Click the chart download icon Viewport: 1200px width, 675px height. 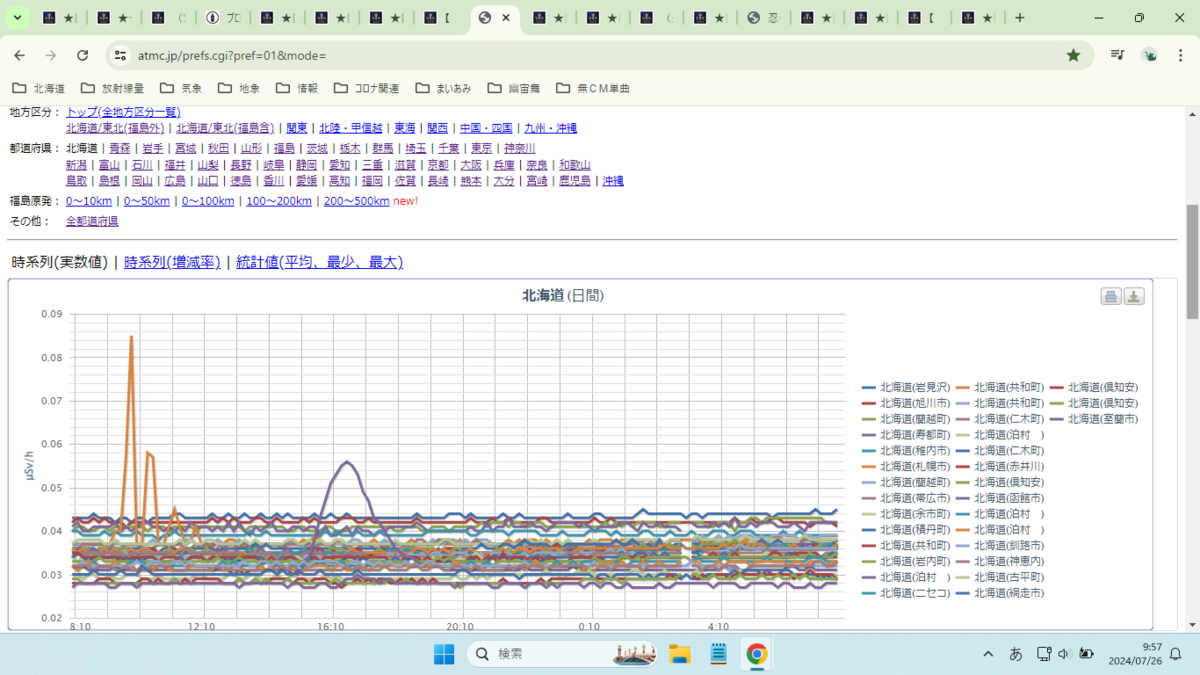point(1134,296)
